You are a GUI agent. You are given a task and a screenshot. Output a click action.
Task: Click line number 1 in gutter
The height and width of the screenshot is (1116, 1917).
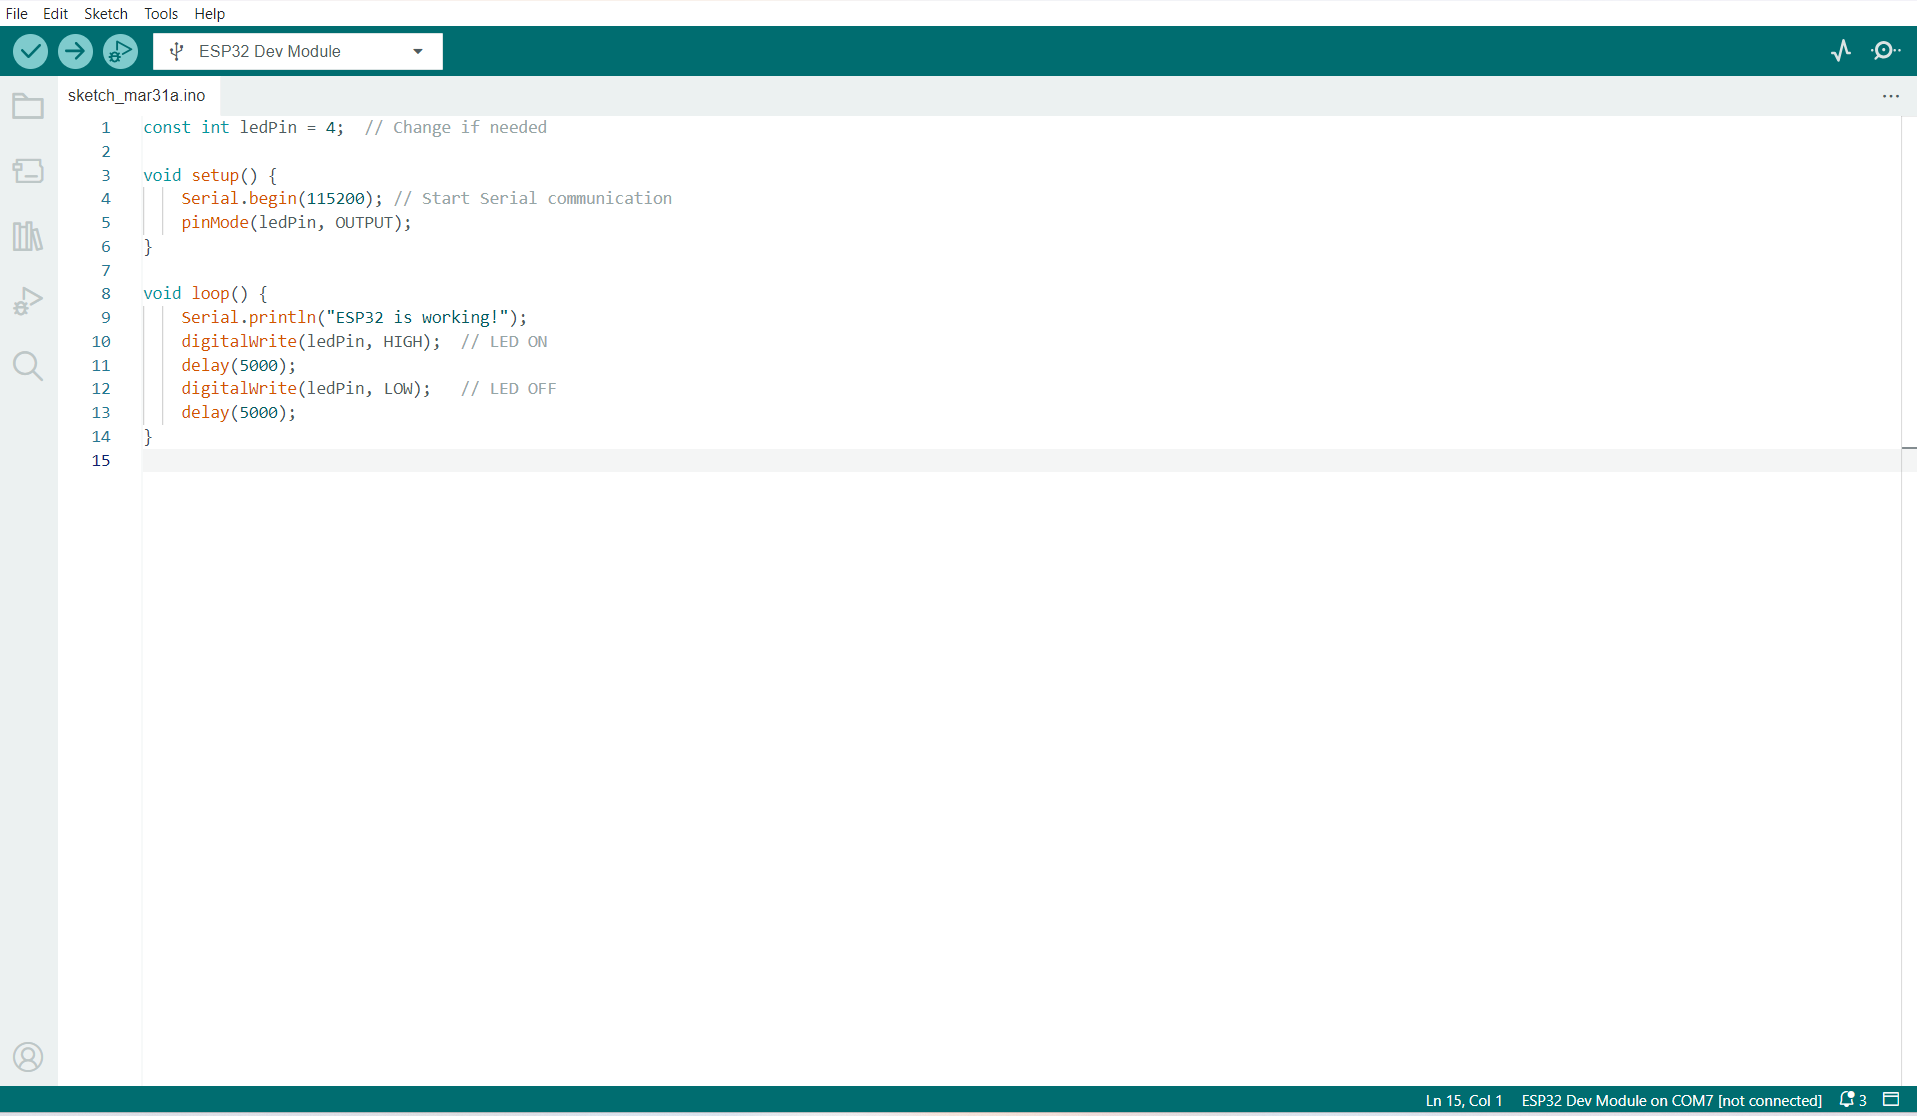[105, 128]
